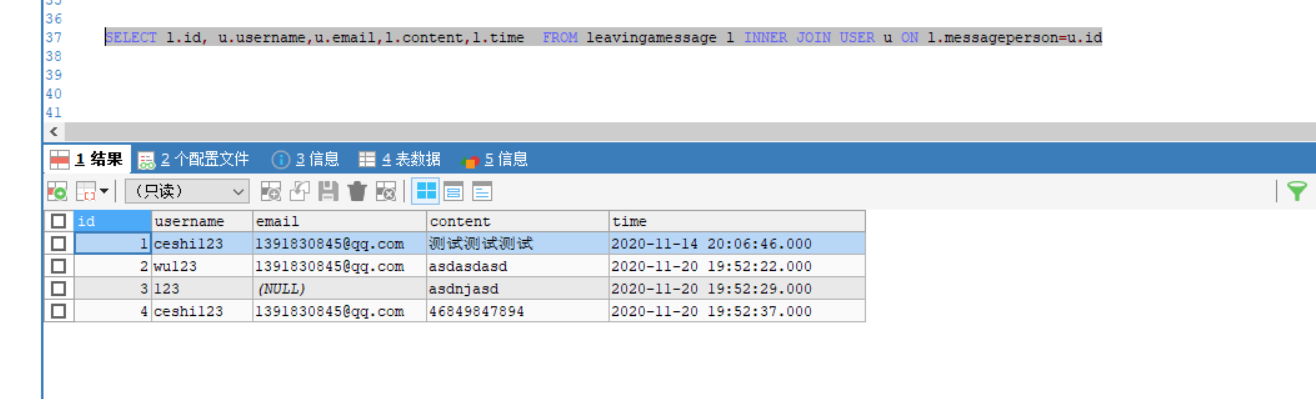The height and width of the screenshot is (399, 1316).
Task: Switch to text view icon
Action: (x=482, y=191)
